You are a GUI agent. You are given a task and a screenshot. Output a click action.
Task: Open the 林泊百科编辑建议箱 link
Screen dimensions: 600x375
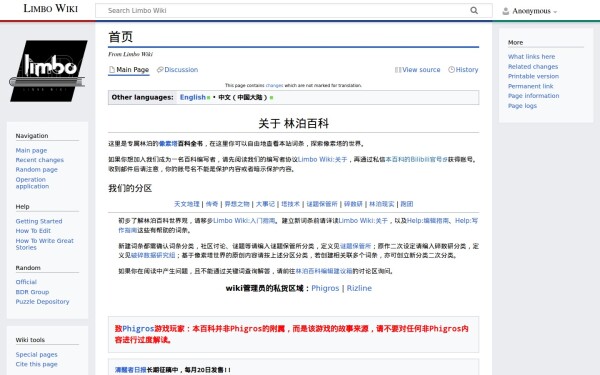[324, 271]
